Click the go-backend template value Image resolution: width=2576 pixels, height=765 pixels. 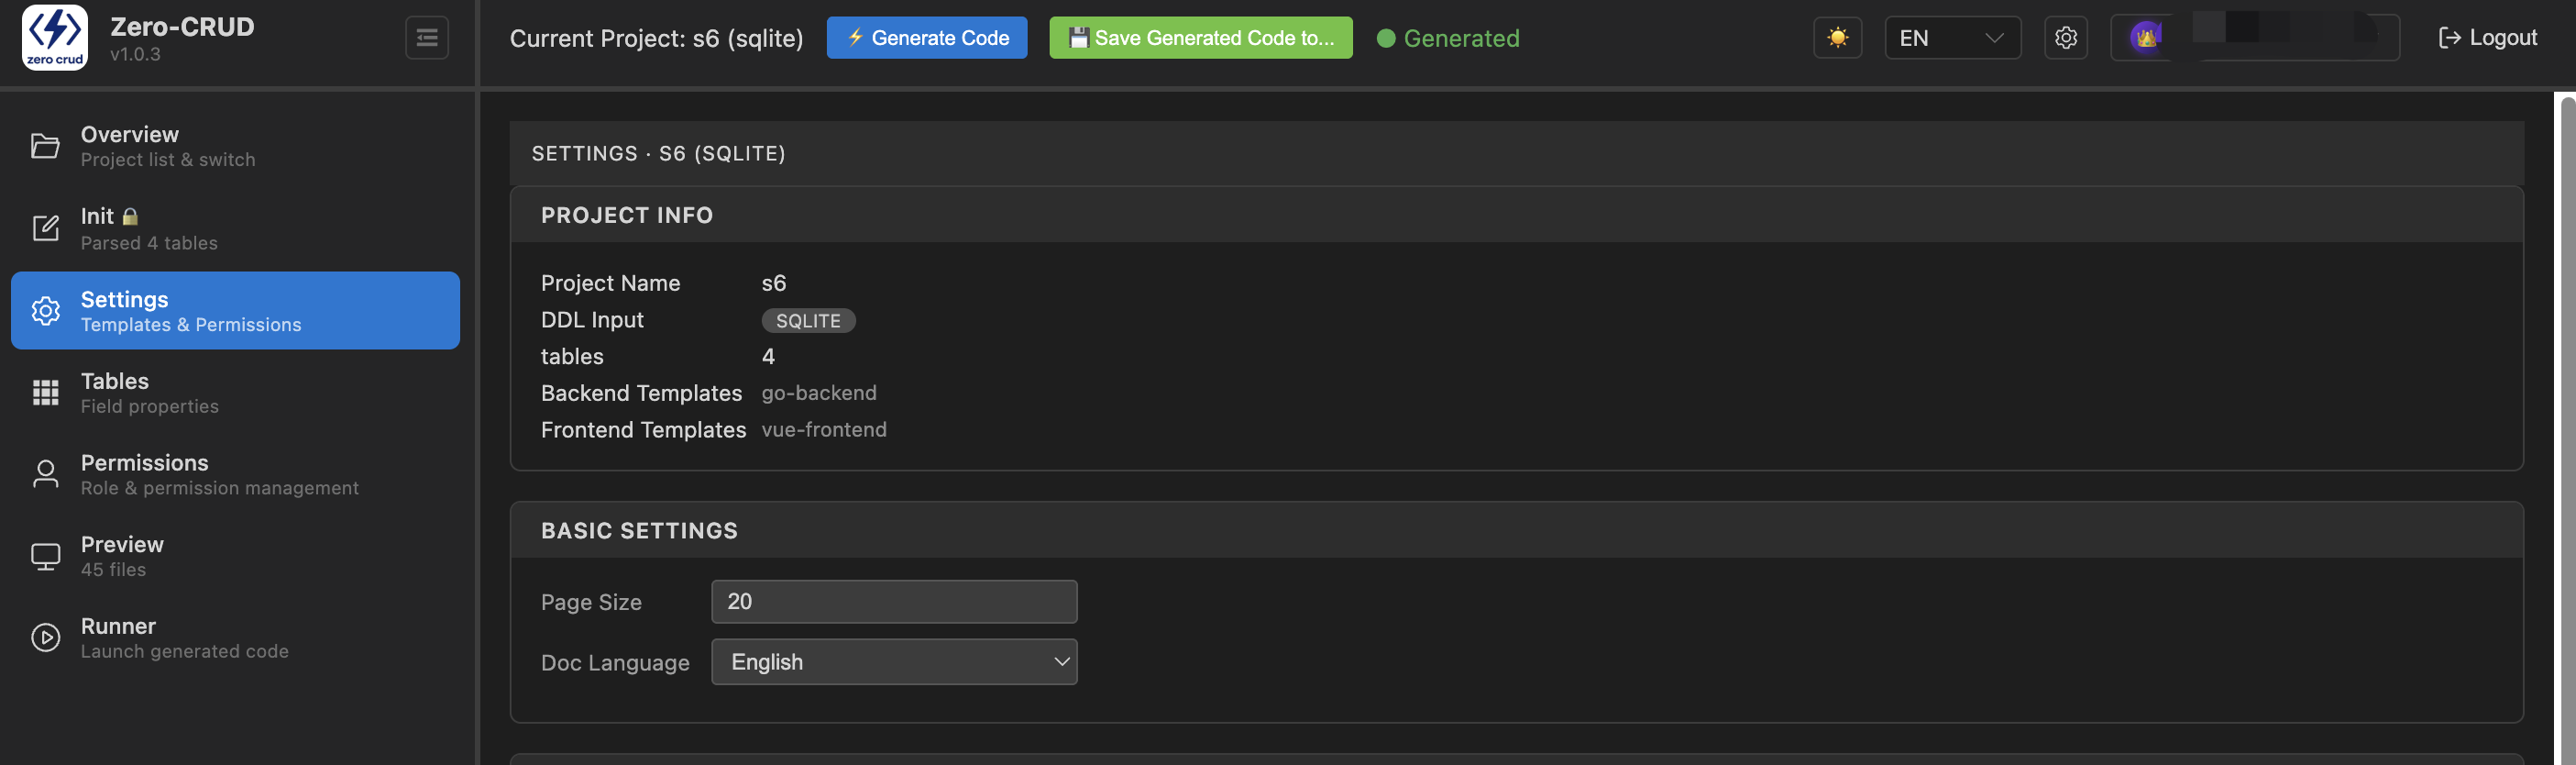click(818, 393)
